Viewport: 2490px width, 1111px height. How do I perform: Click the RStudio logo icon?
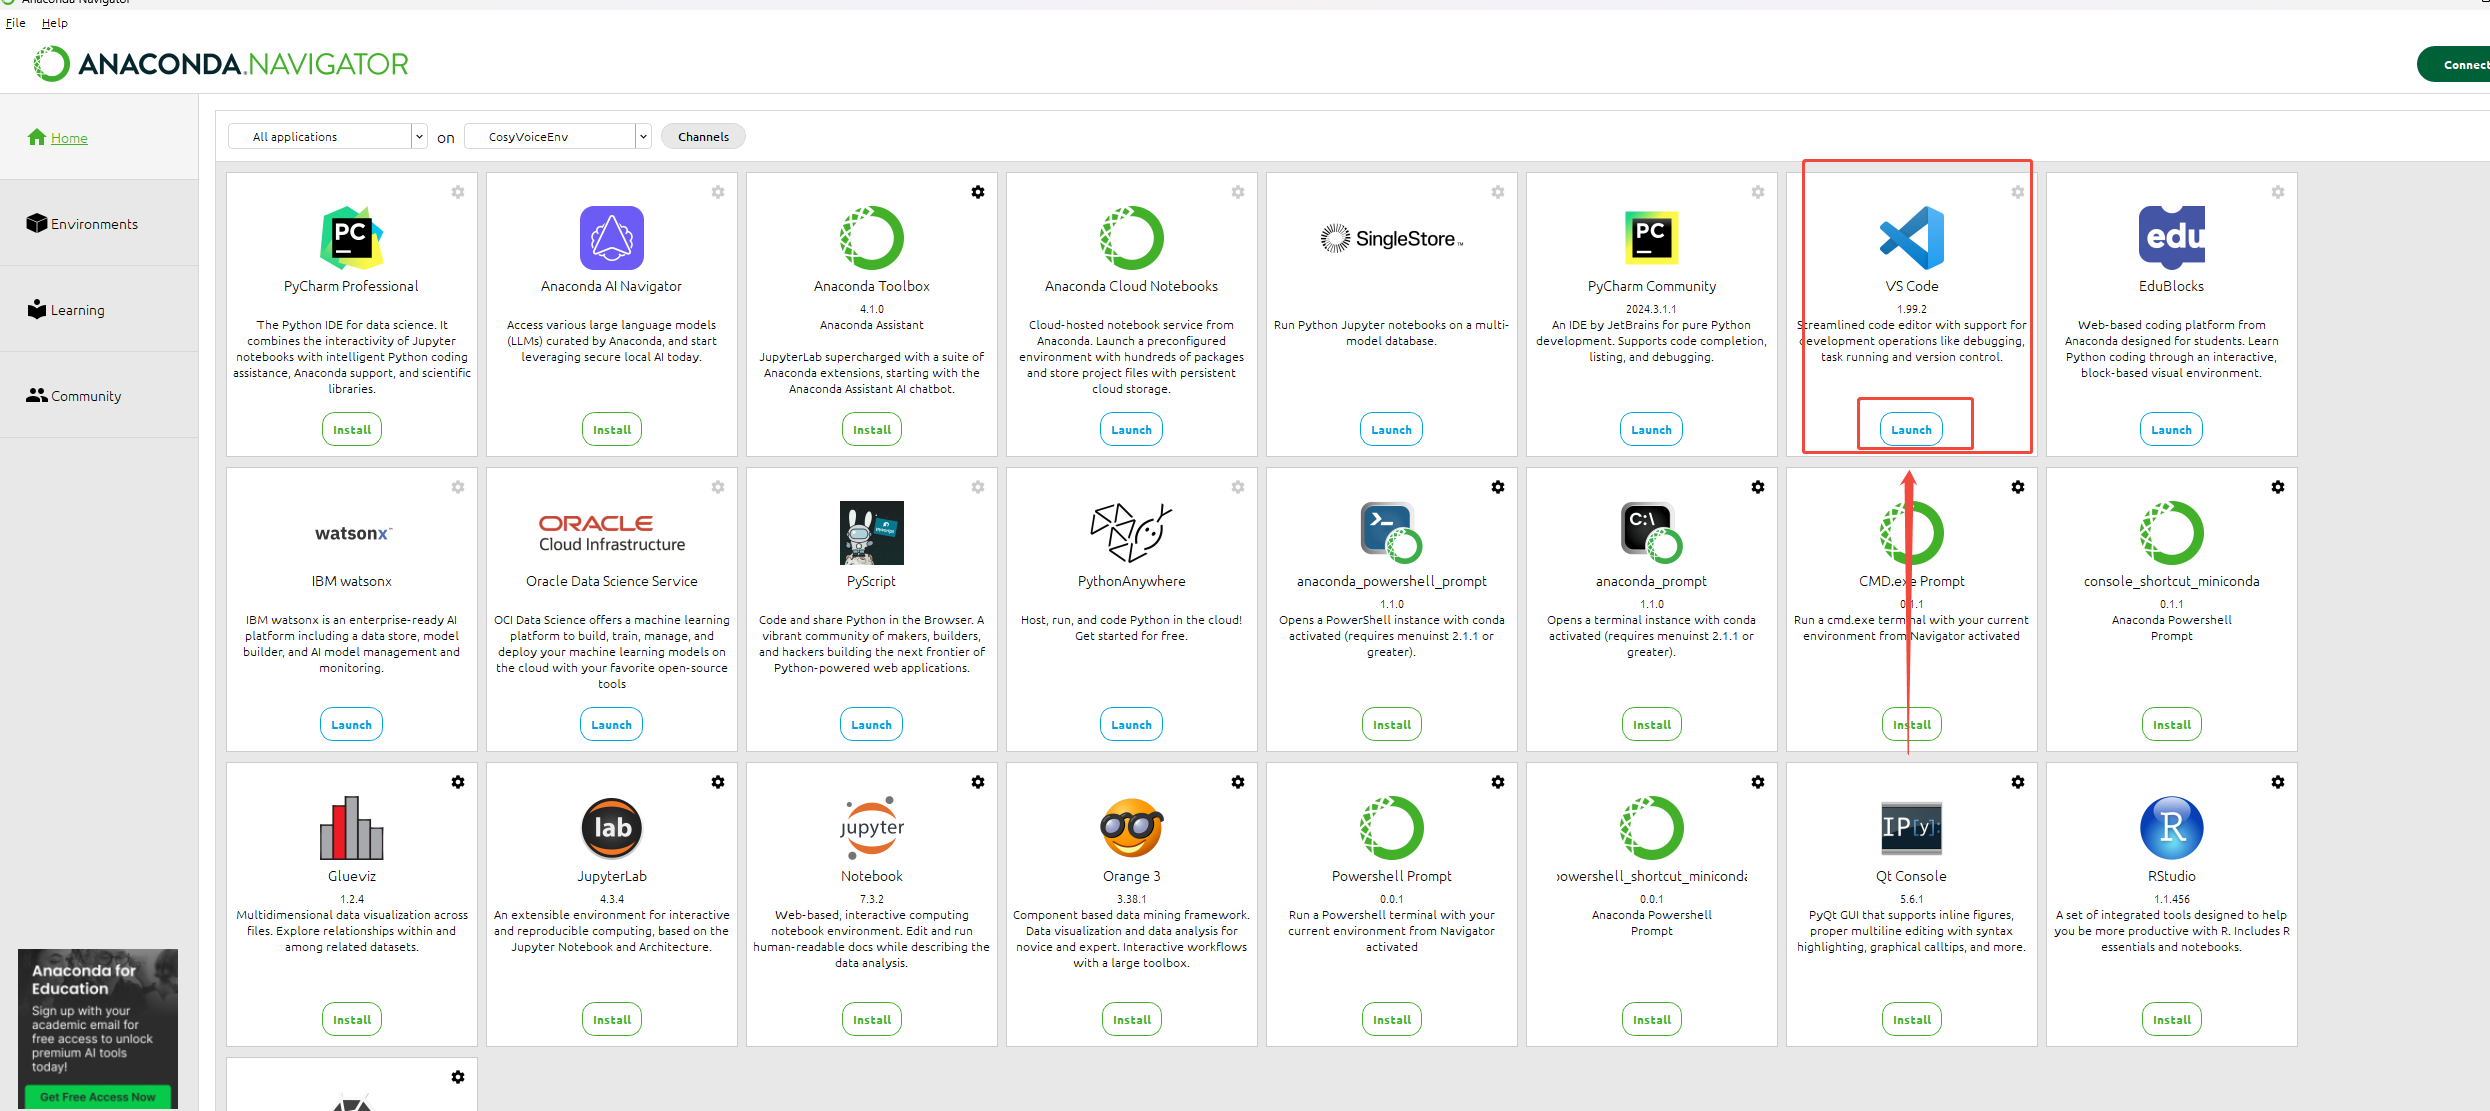click(x=2171, y=828)
